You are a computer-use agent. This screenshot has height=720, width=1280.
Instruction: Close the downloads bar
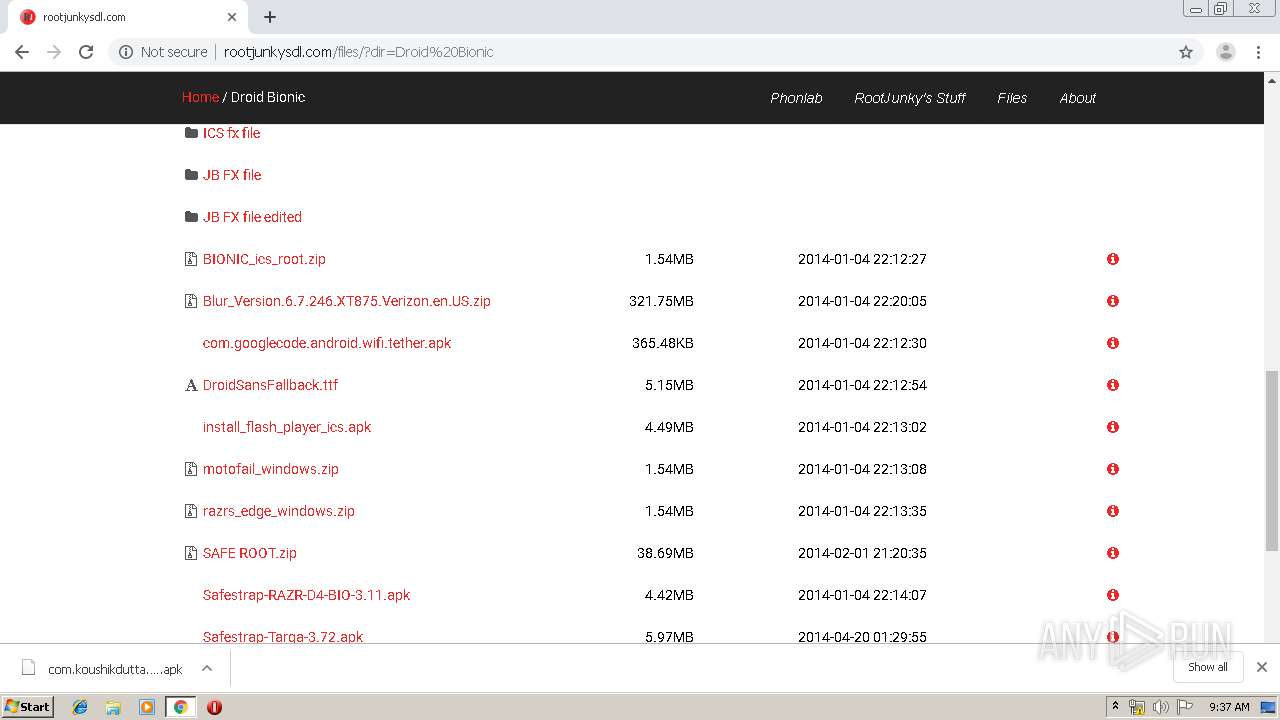click(1262, 667)
